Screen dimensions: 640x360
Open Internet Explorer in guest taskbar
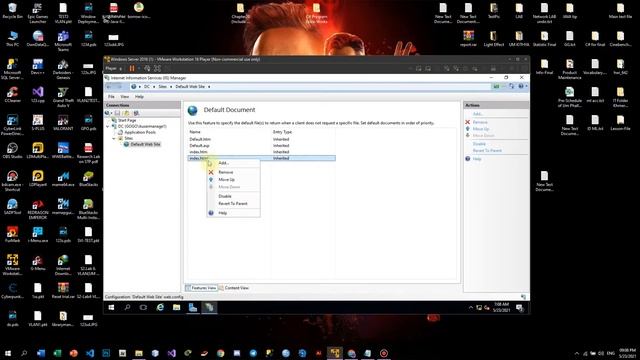click(160, 307)
